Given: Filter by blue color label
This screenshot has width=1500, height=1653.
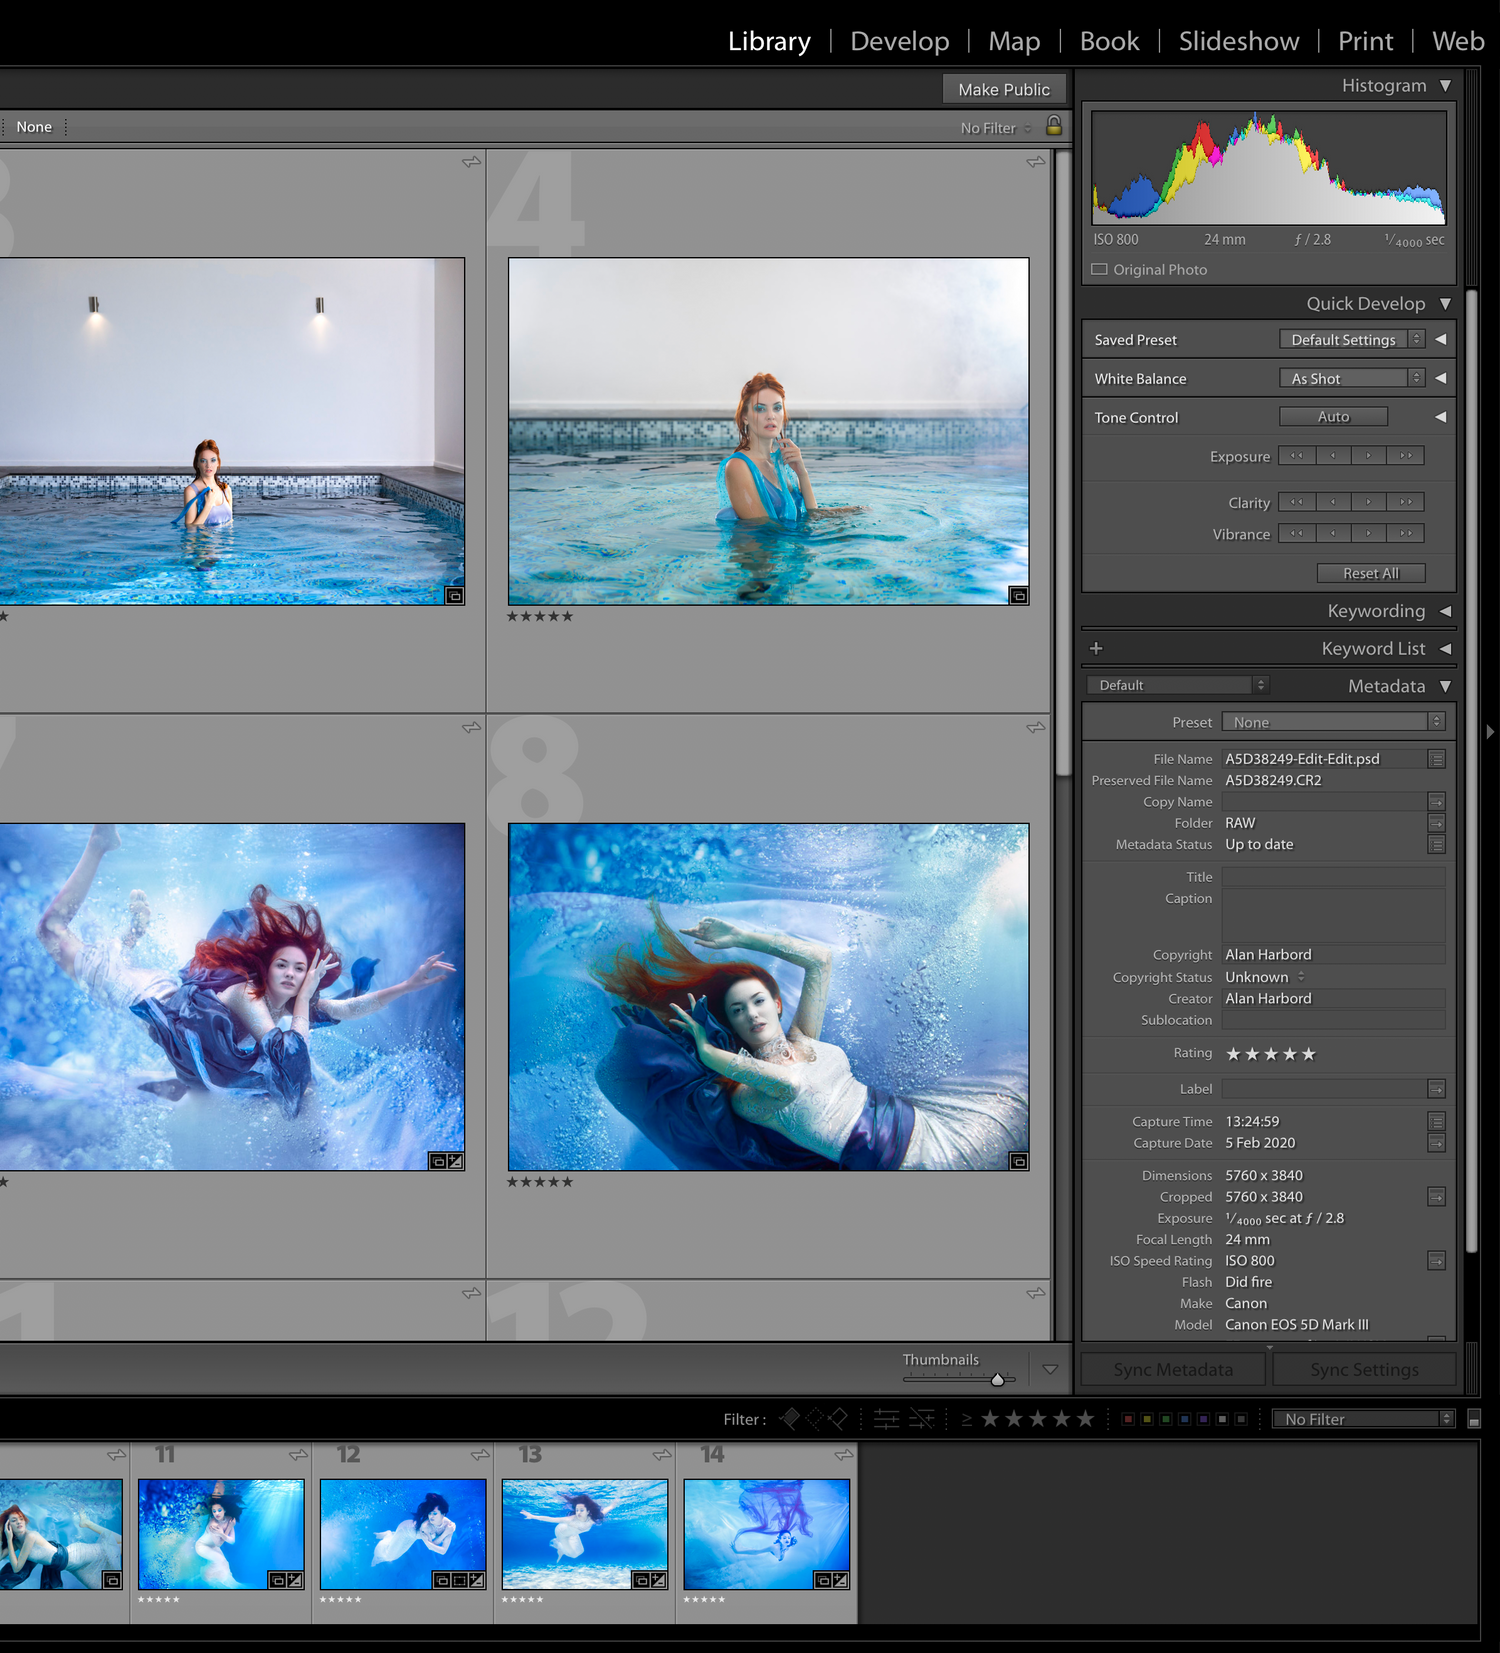Looking at the screenshot, I should (x=1184, y=1419).
